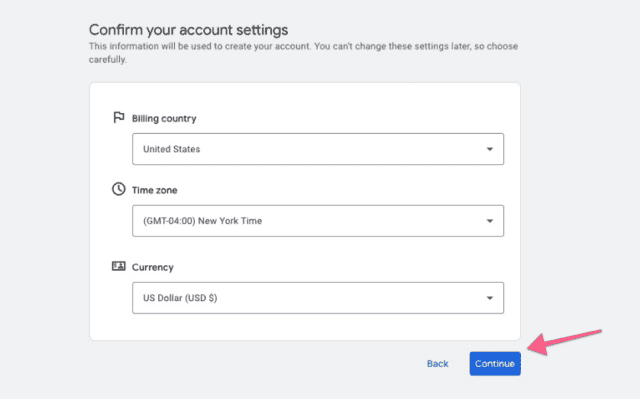Viewport: 640px width, 399px height.
Task: Select the US Dollar (USD $) value
Action: tap(180, 298)
